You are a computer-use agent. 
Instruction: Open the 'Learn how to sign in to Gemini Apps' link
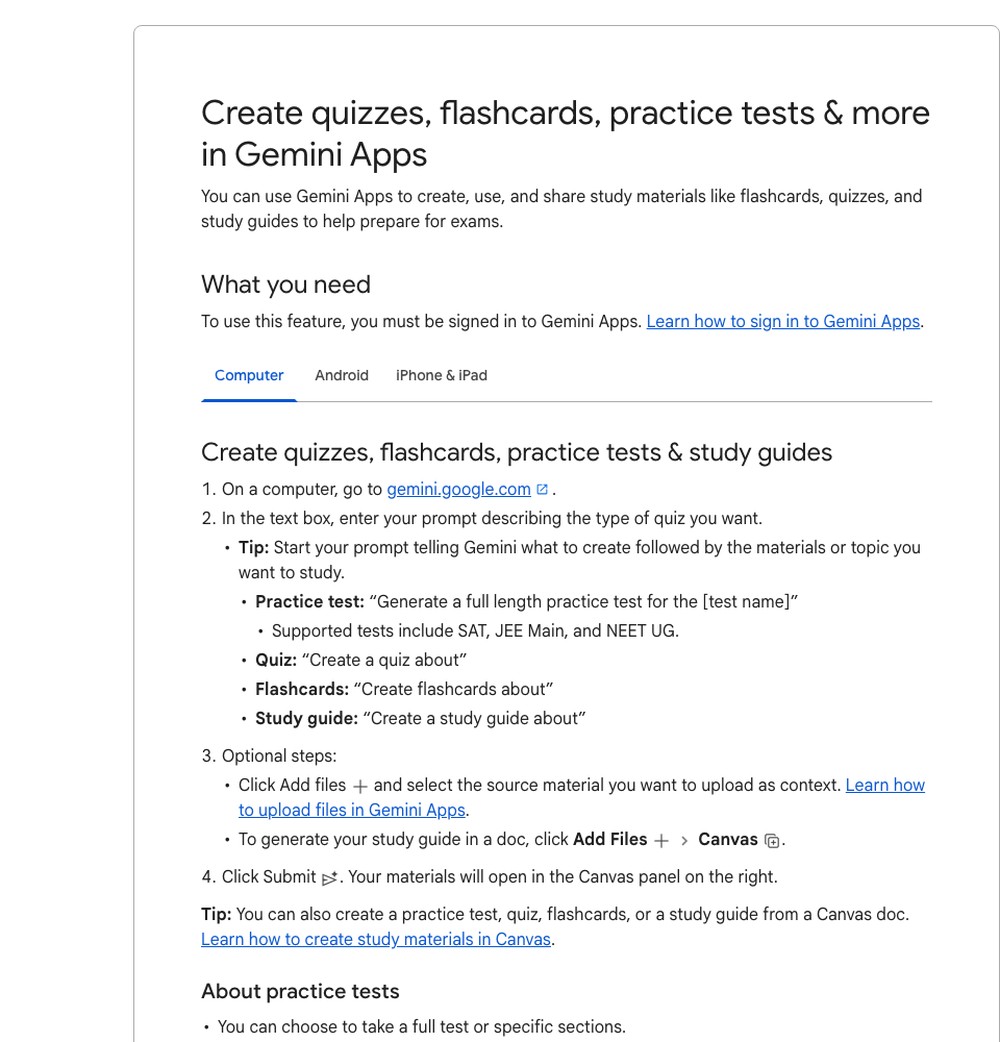[783, 322]
